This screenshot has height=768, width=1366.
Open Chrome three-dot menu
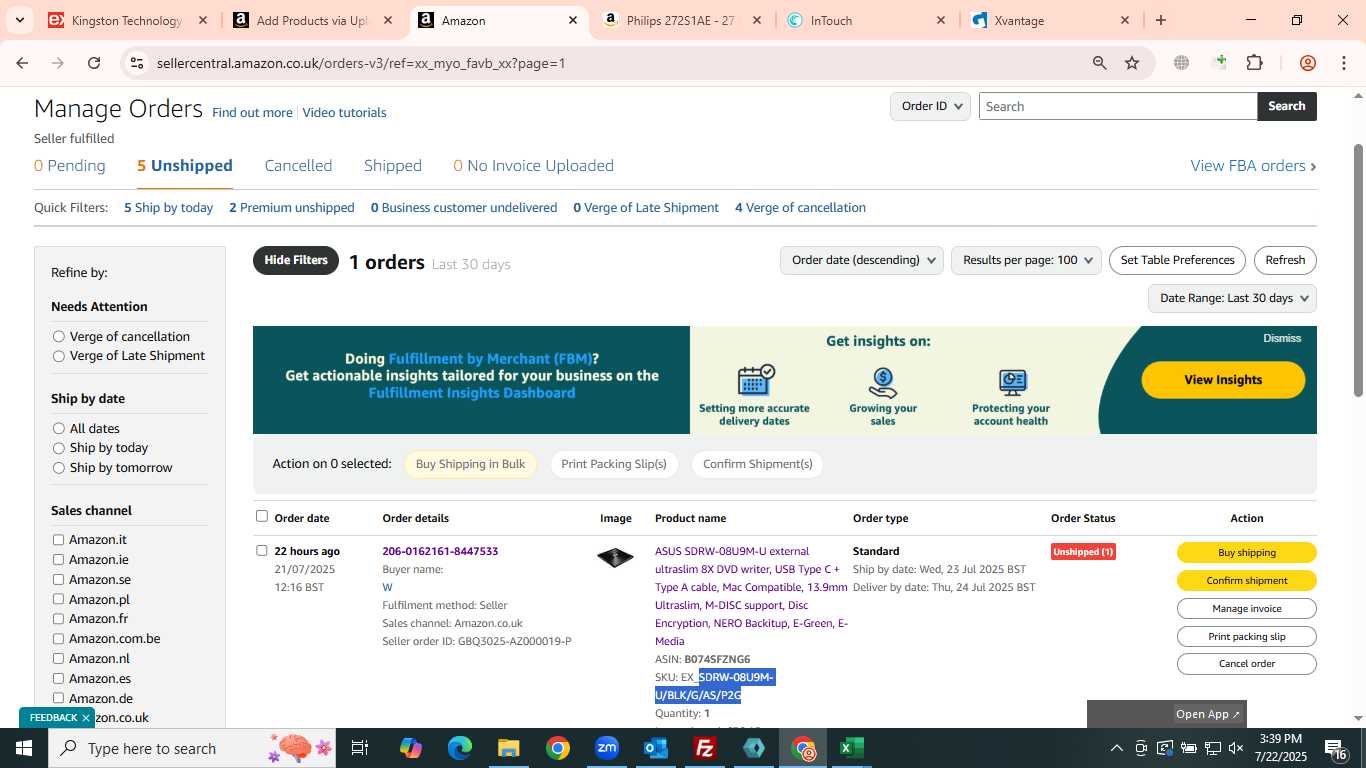click(x=1343, y=63)
